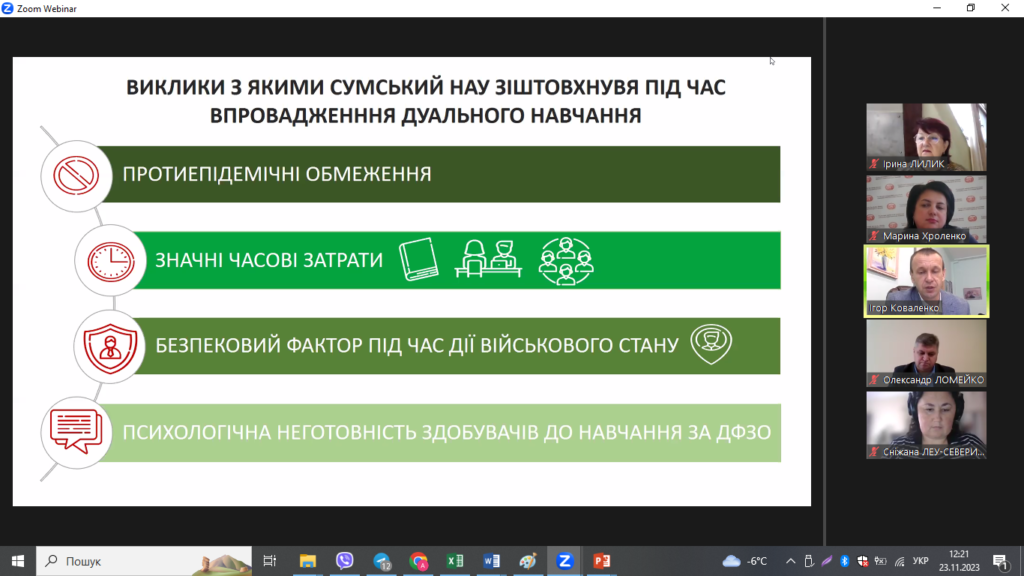The width and height of the screenshot is (1024, 576).
Task: Show hidden system tray icons
Action: tap(791, 561)
